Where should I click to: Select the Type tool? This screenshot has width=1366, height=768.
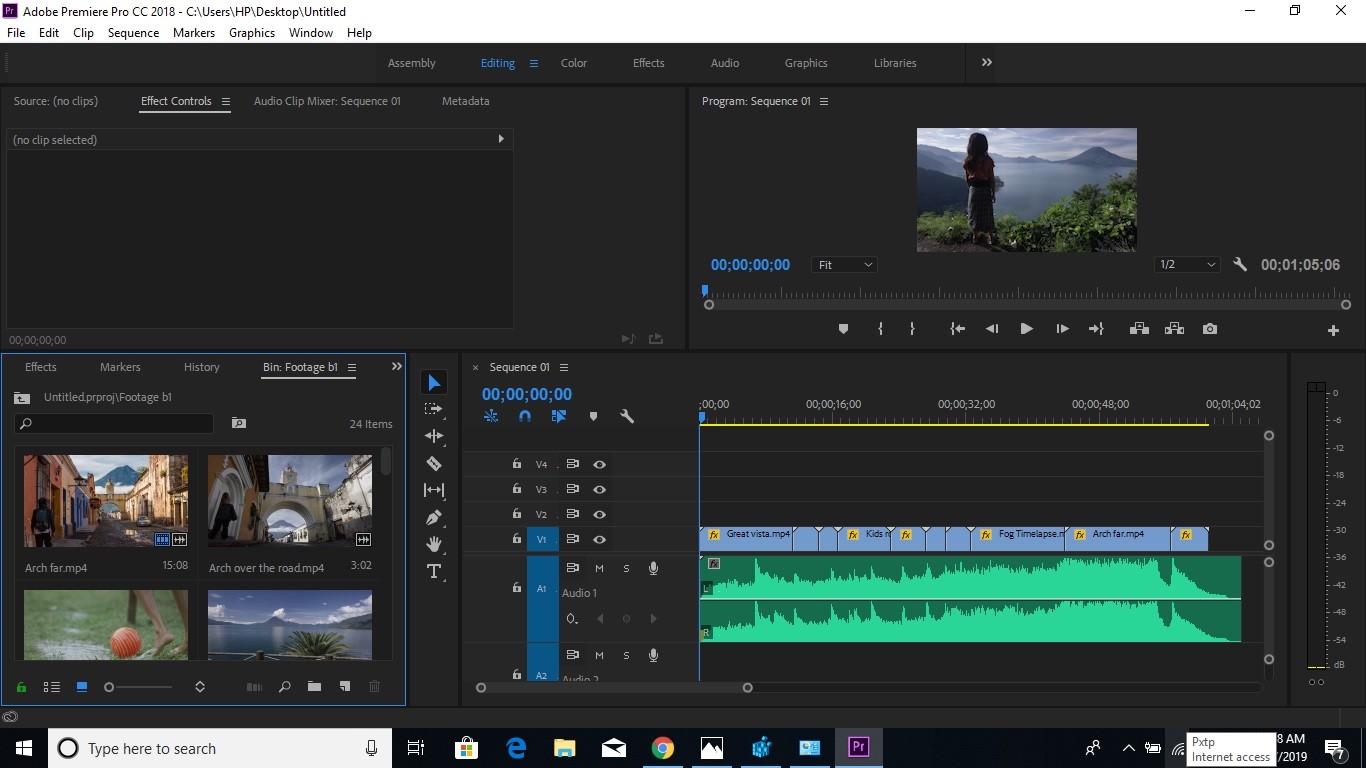point(434,571)
